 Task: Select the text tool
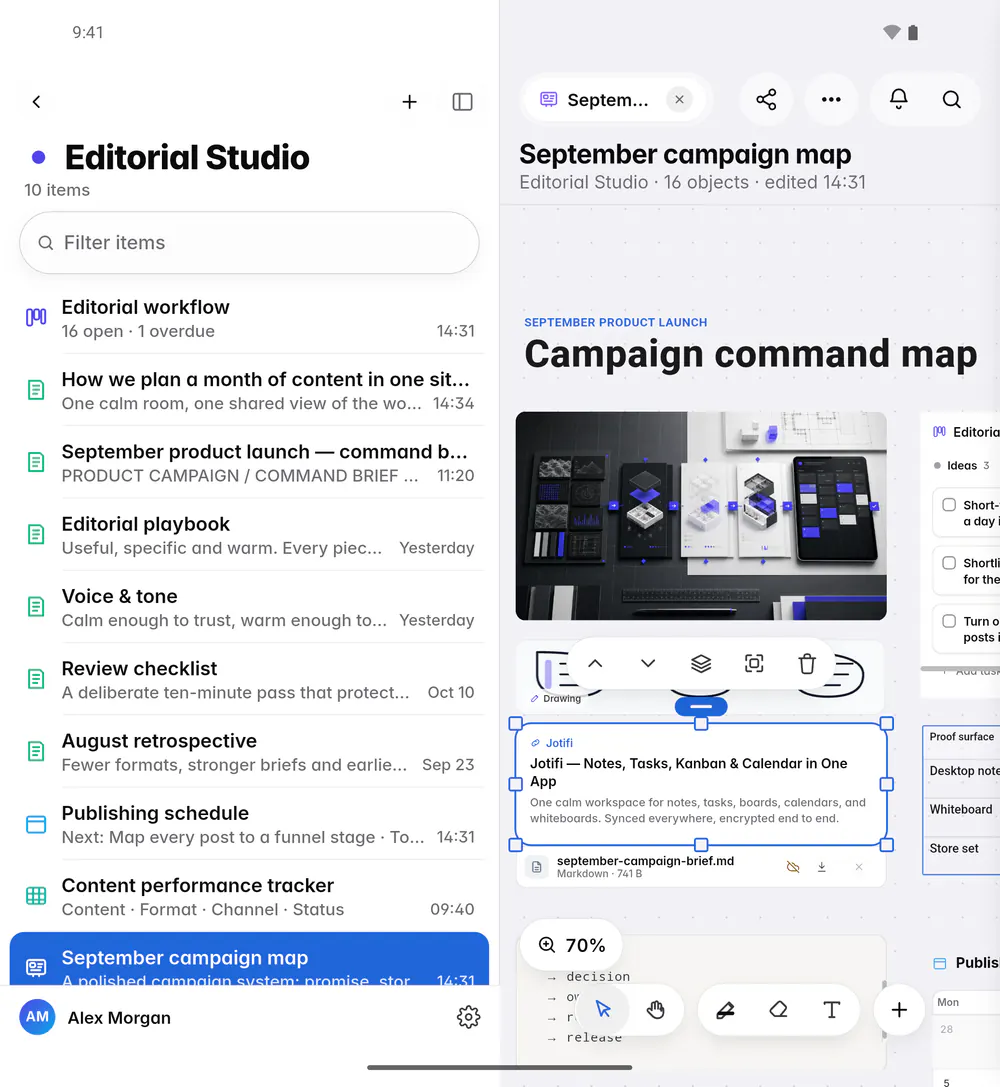pos(832,1009)
